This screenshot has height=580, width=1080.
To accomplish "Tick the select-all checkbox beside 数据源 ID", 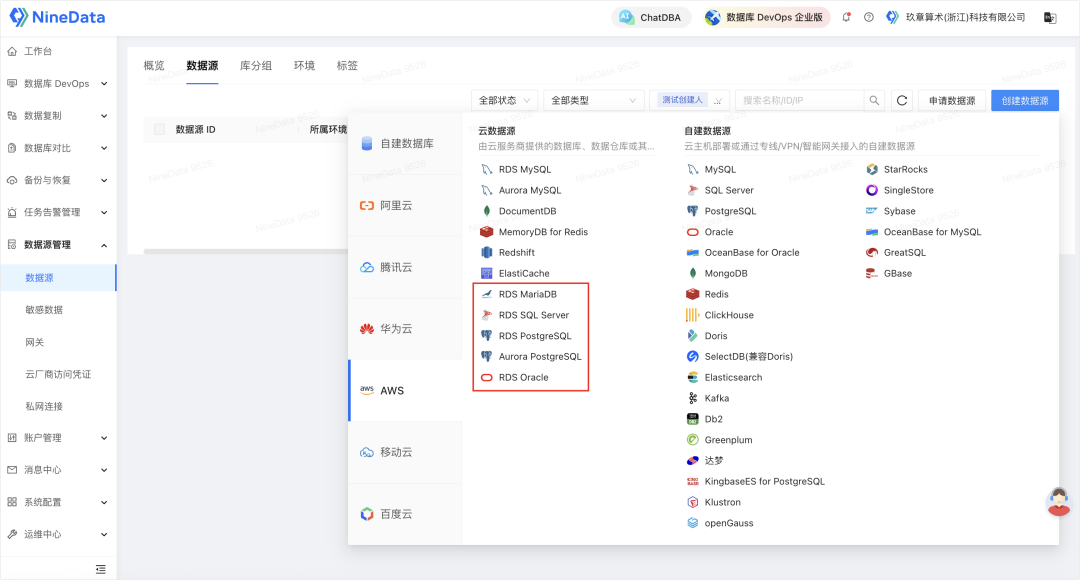I will [x=160, y=130].
